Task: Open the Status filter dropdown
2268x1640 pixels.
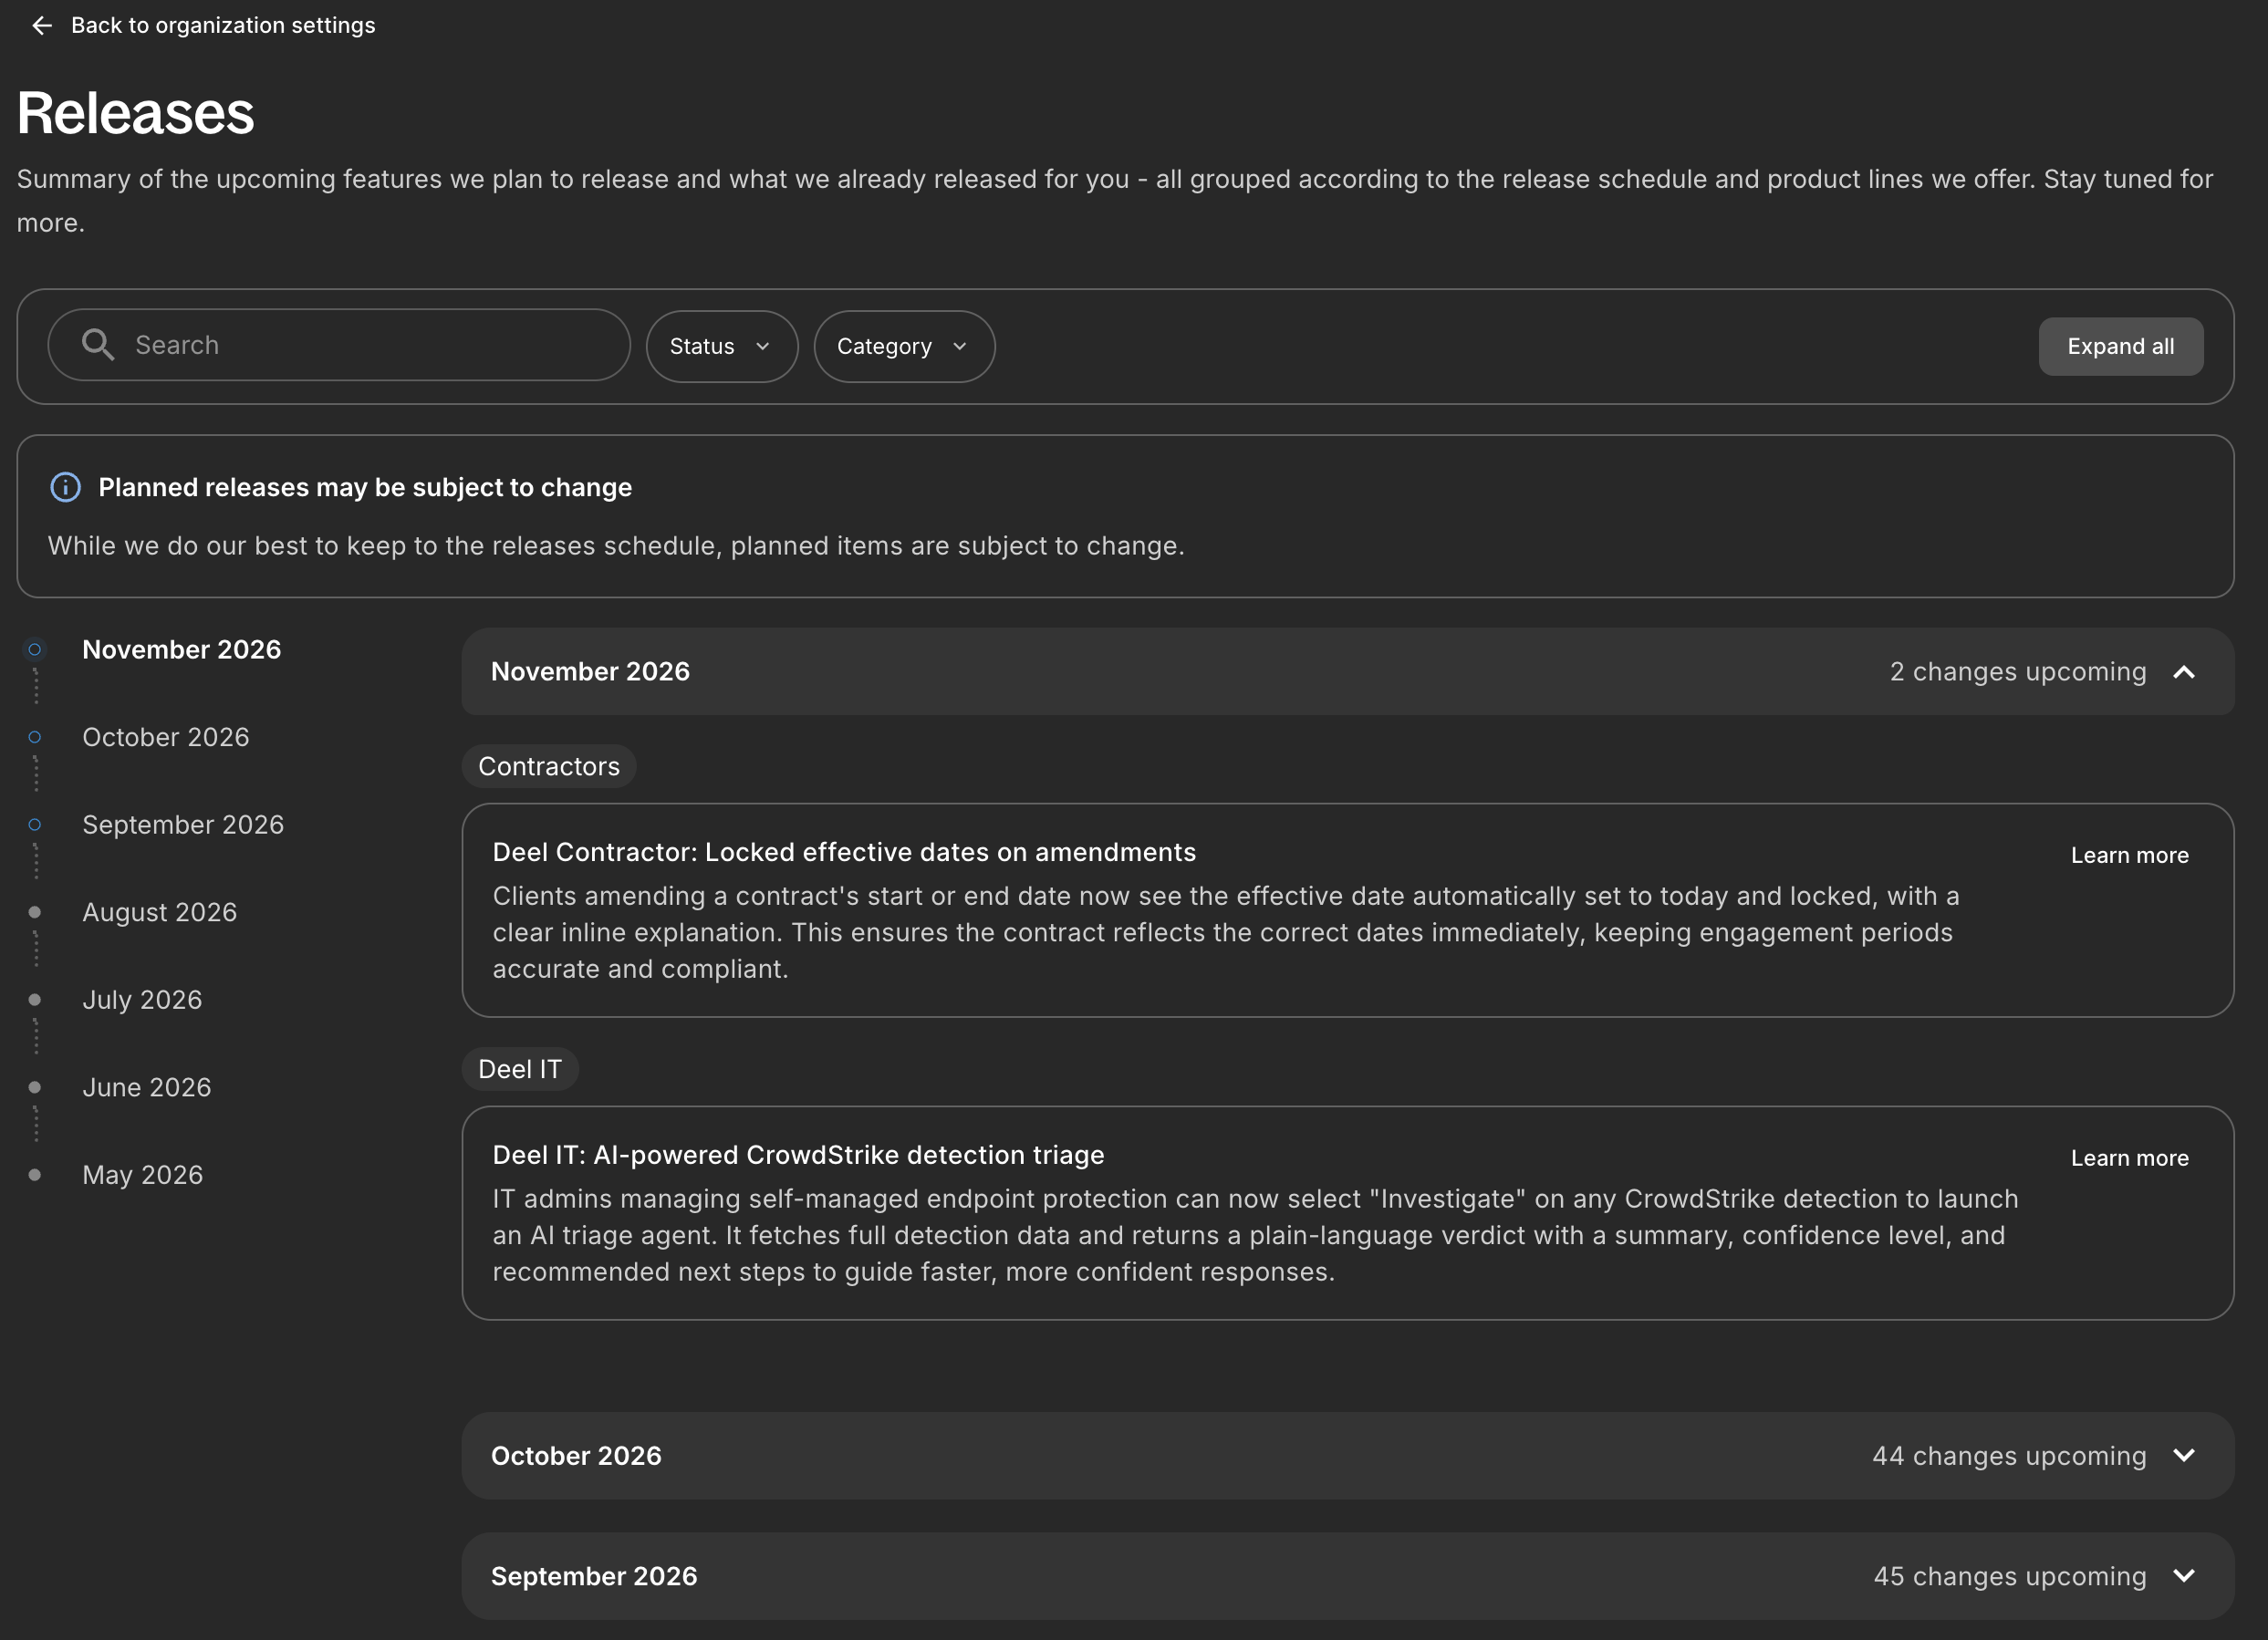Action: tap(721, 346)
